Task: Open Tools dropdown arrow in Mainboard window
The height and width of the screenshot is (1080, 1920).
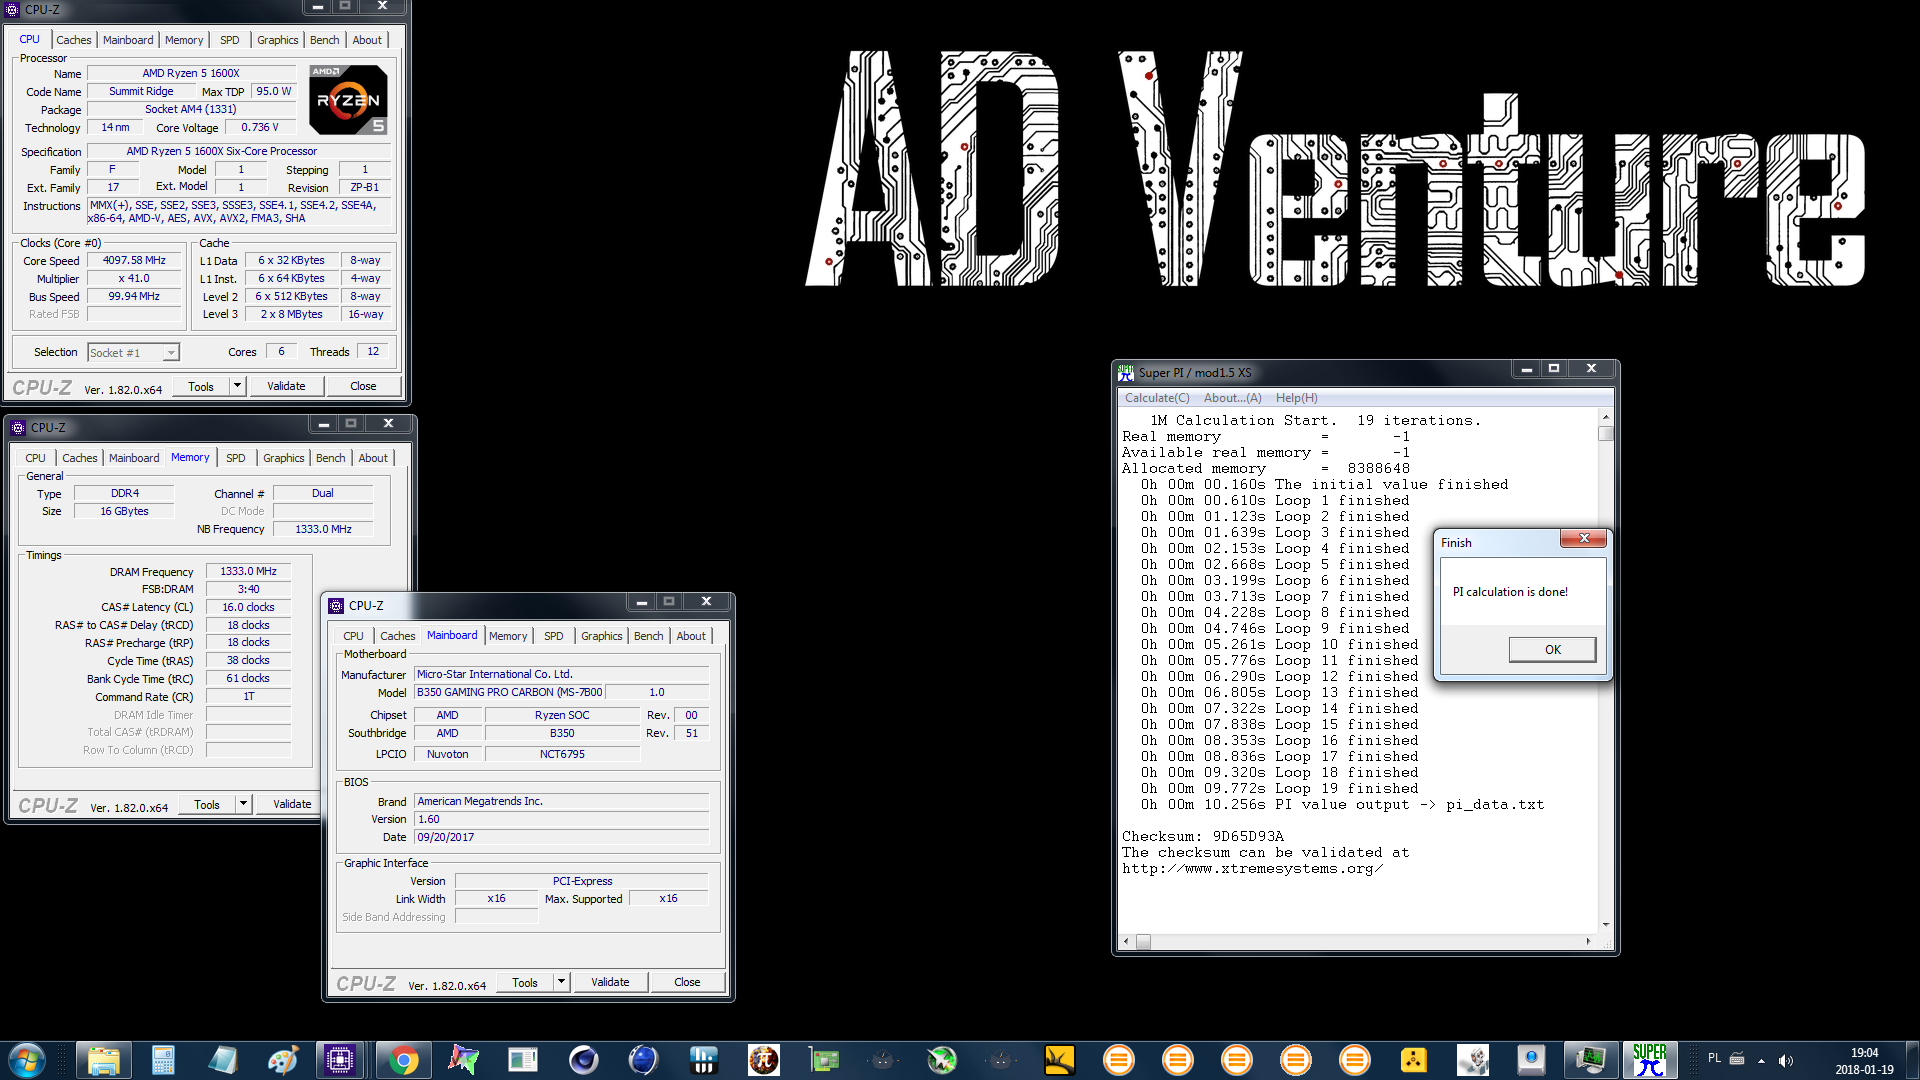Action: tap(561, 982)
